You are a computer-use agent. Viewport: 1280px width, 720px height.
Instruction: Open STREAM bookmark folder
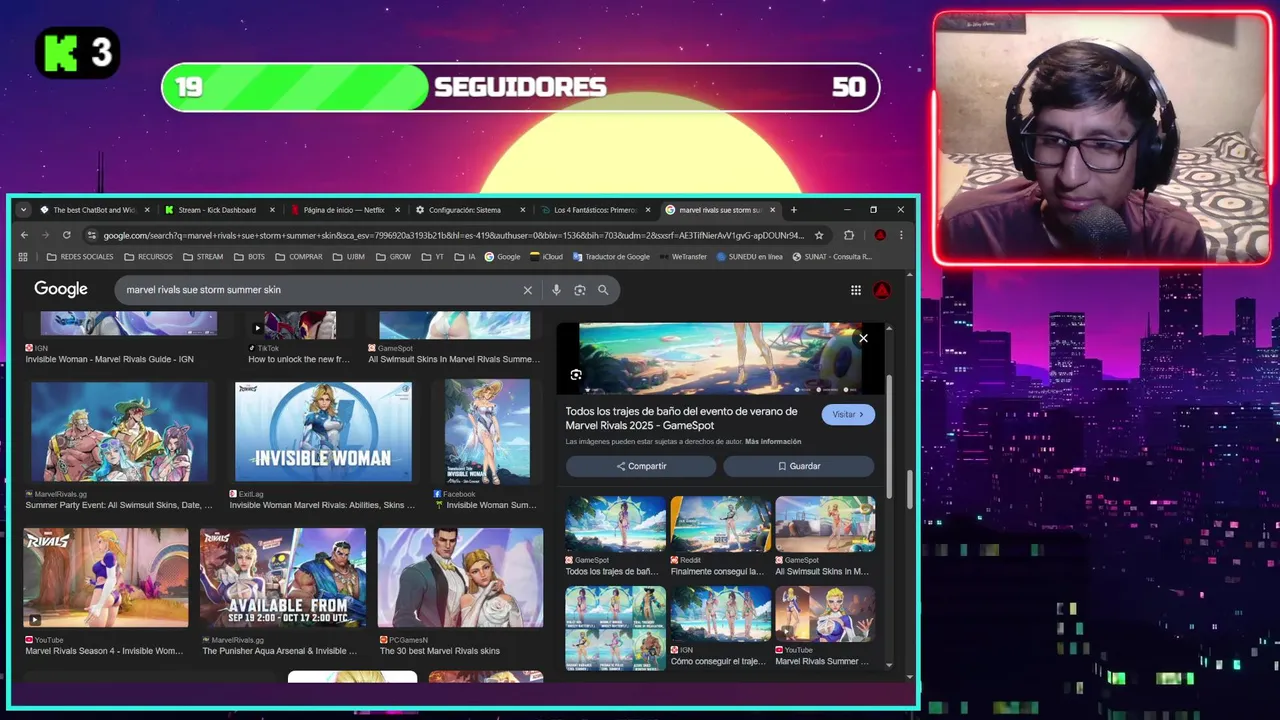tap(203, 257)
